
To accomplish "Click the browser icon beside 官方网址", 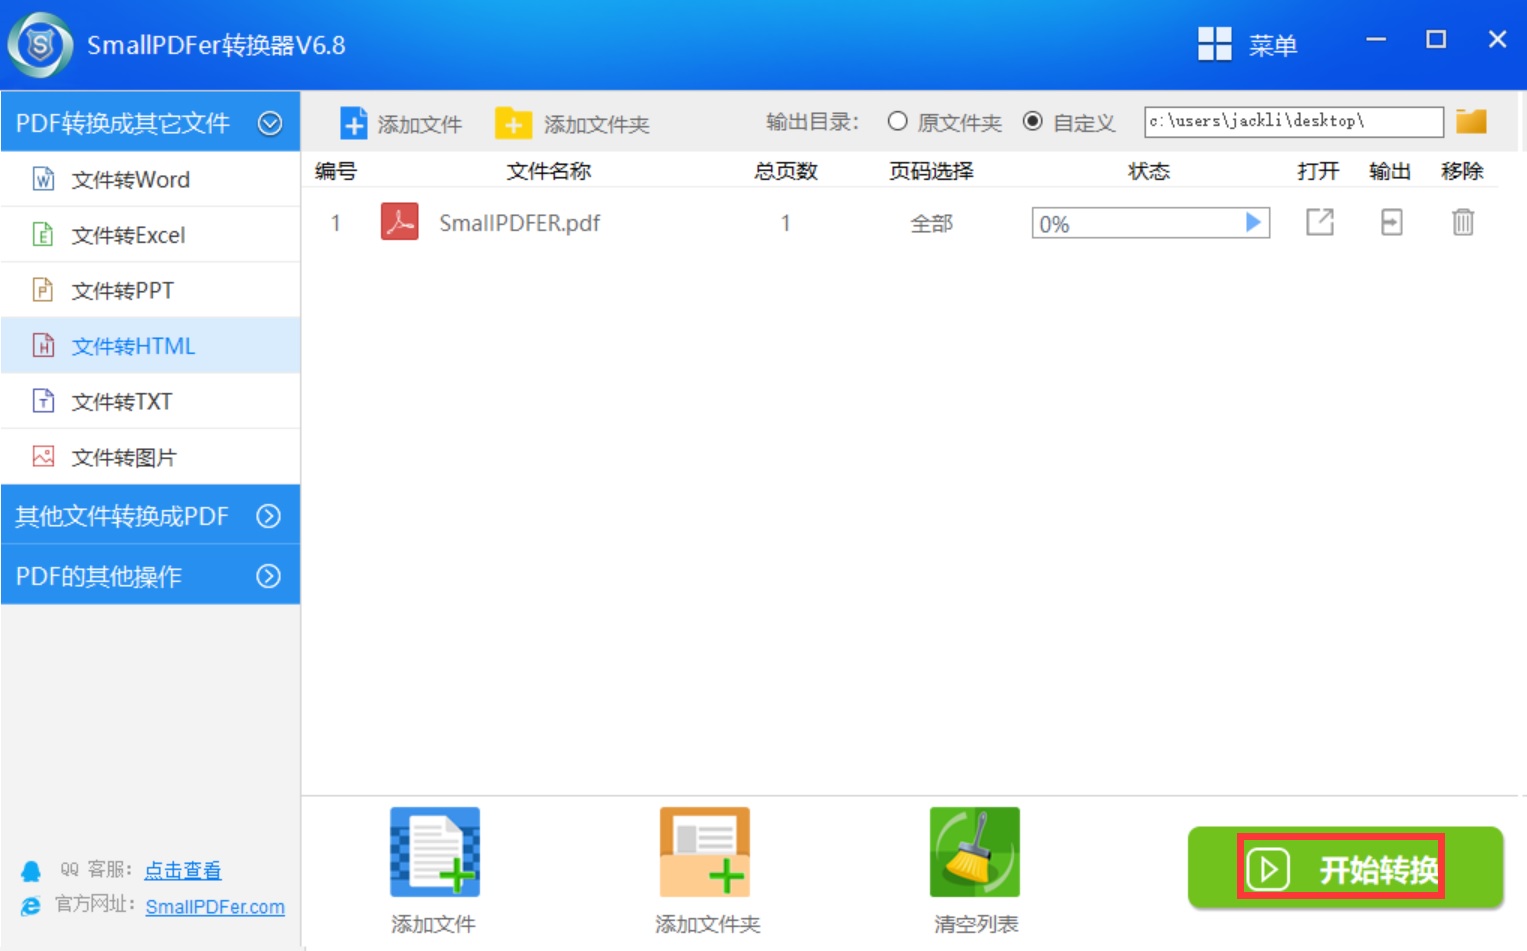I will pos(31,906).
